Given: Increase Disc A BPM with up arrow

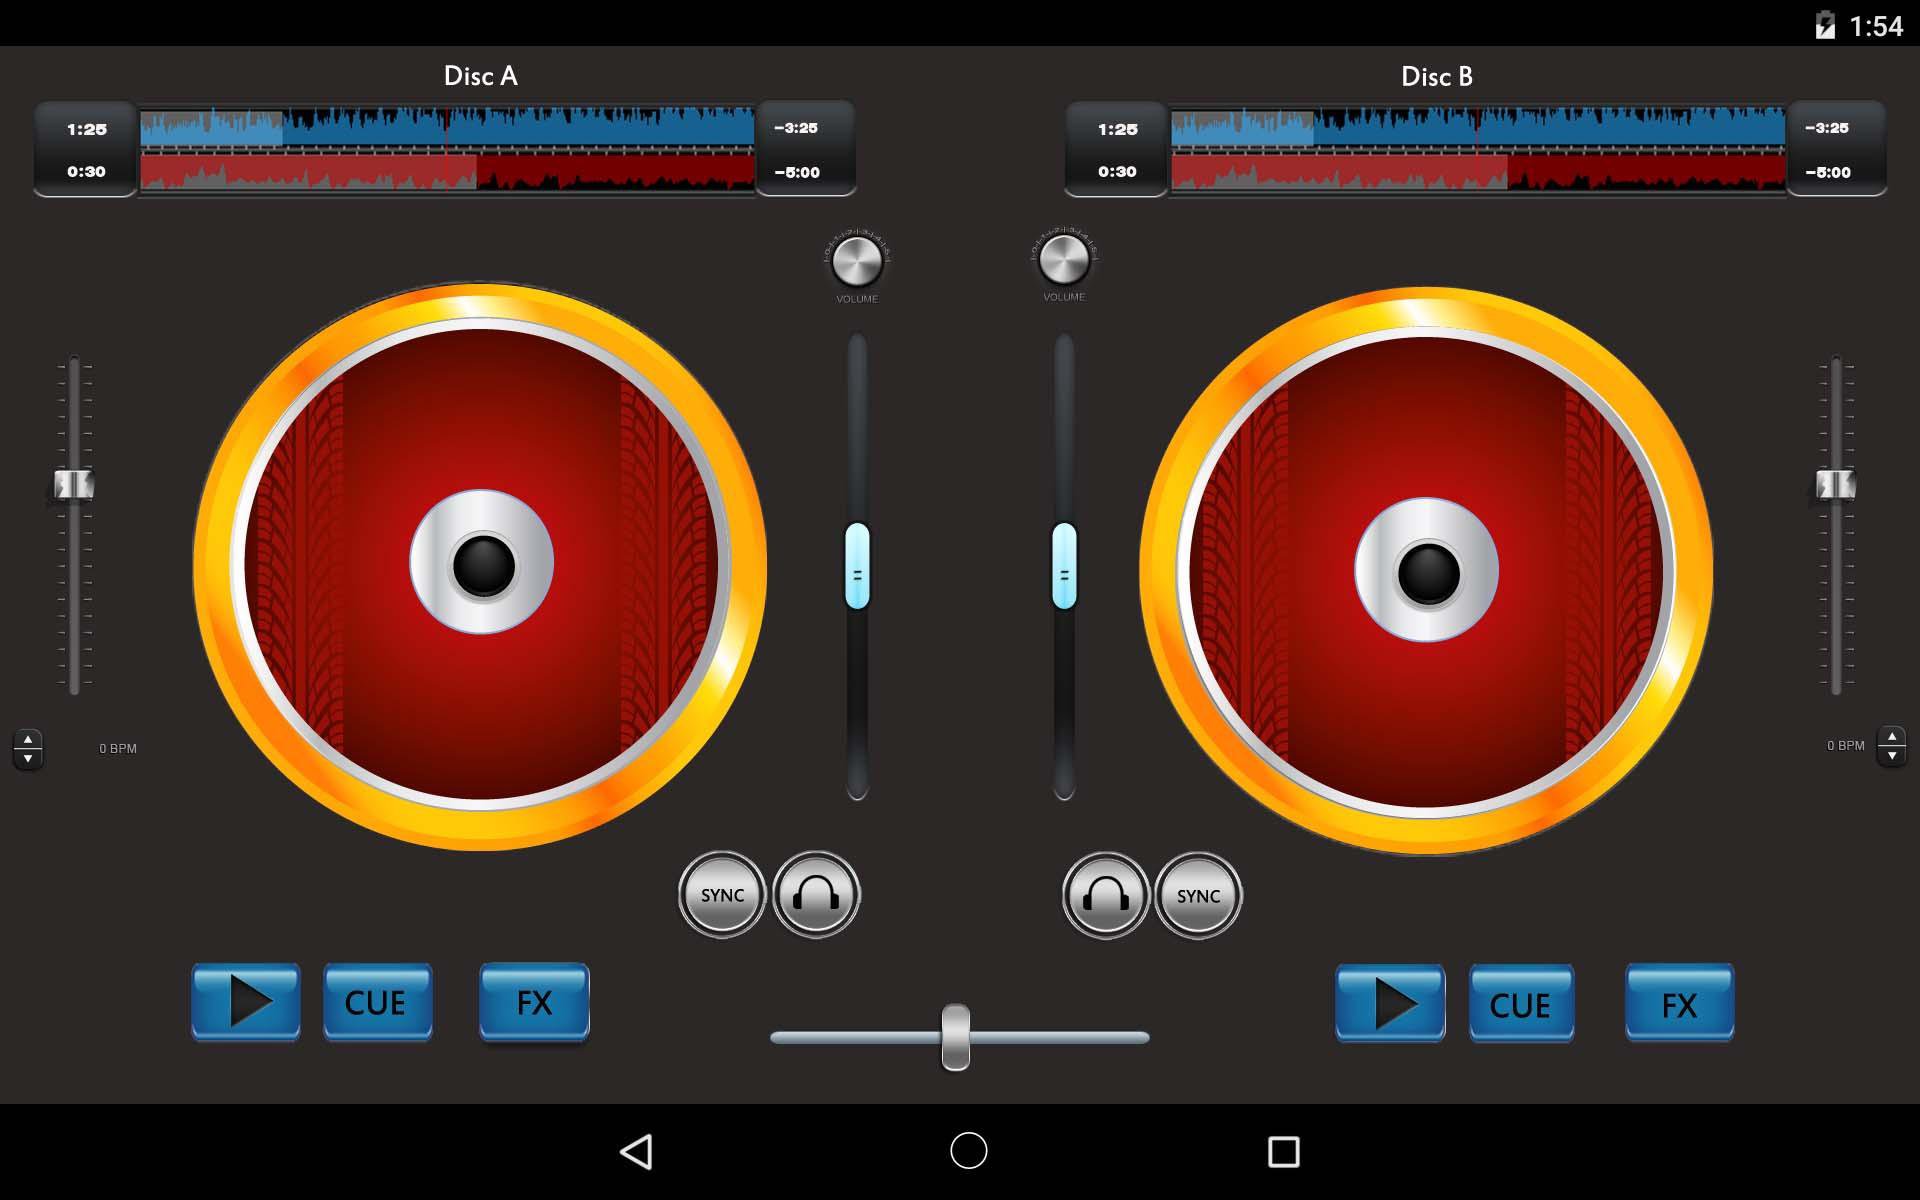Looking at the screenshot, I should click(28, 739).
